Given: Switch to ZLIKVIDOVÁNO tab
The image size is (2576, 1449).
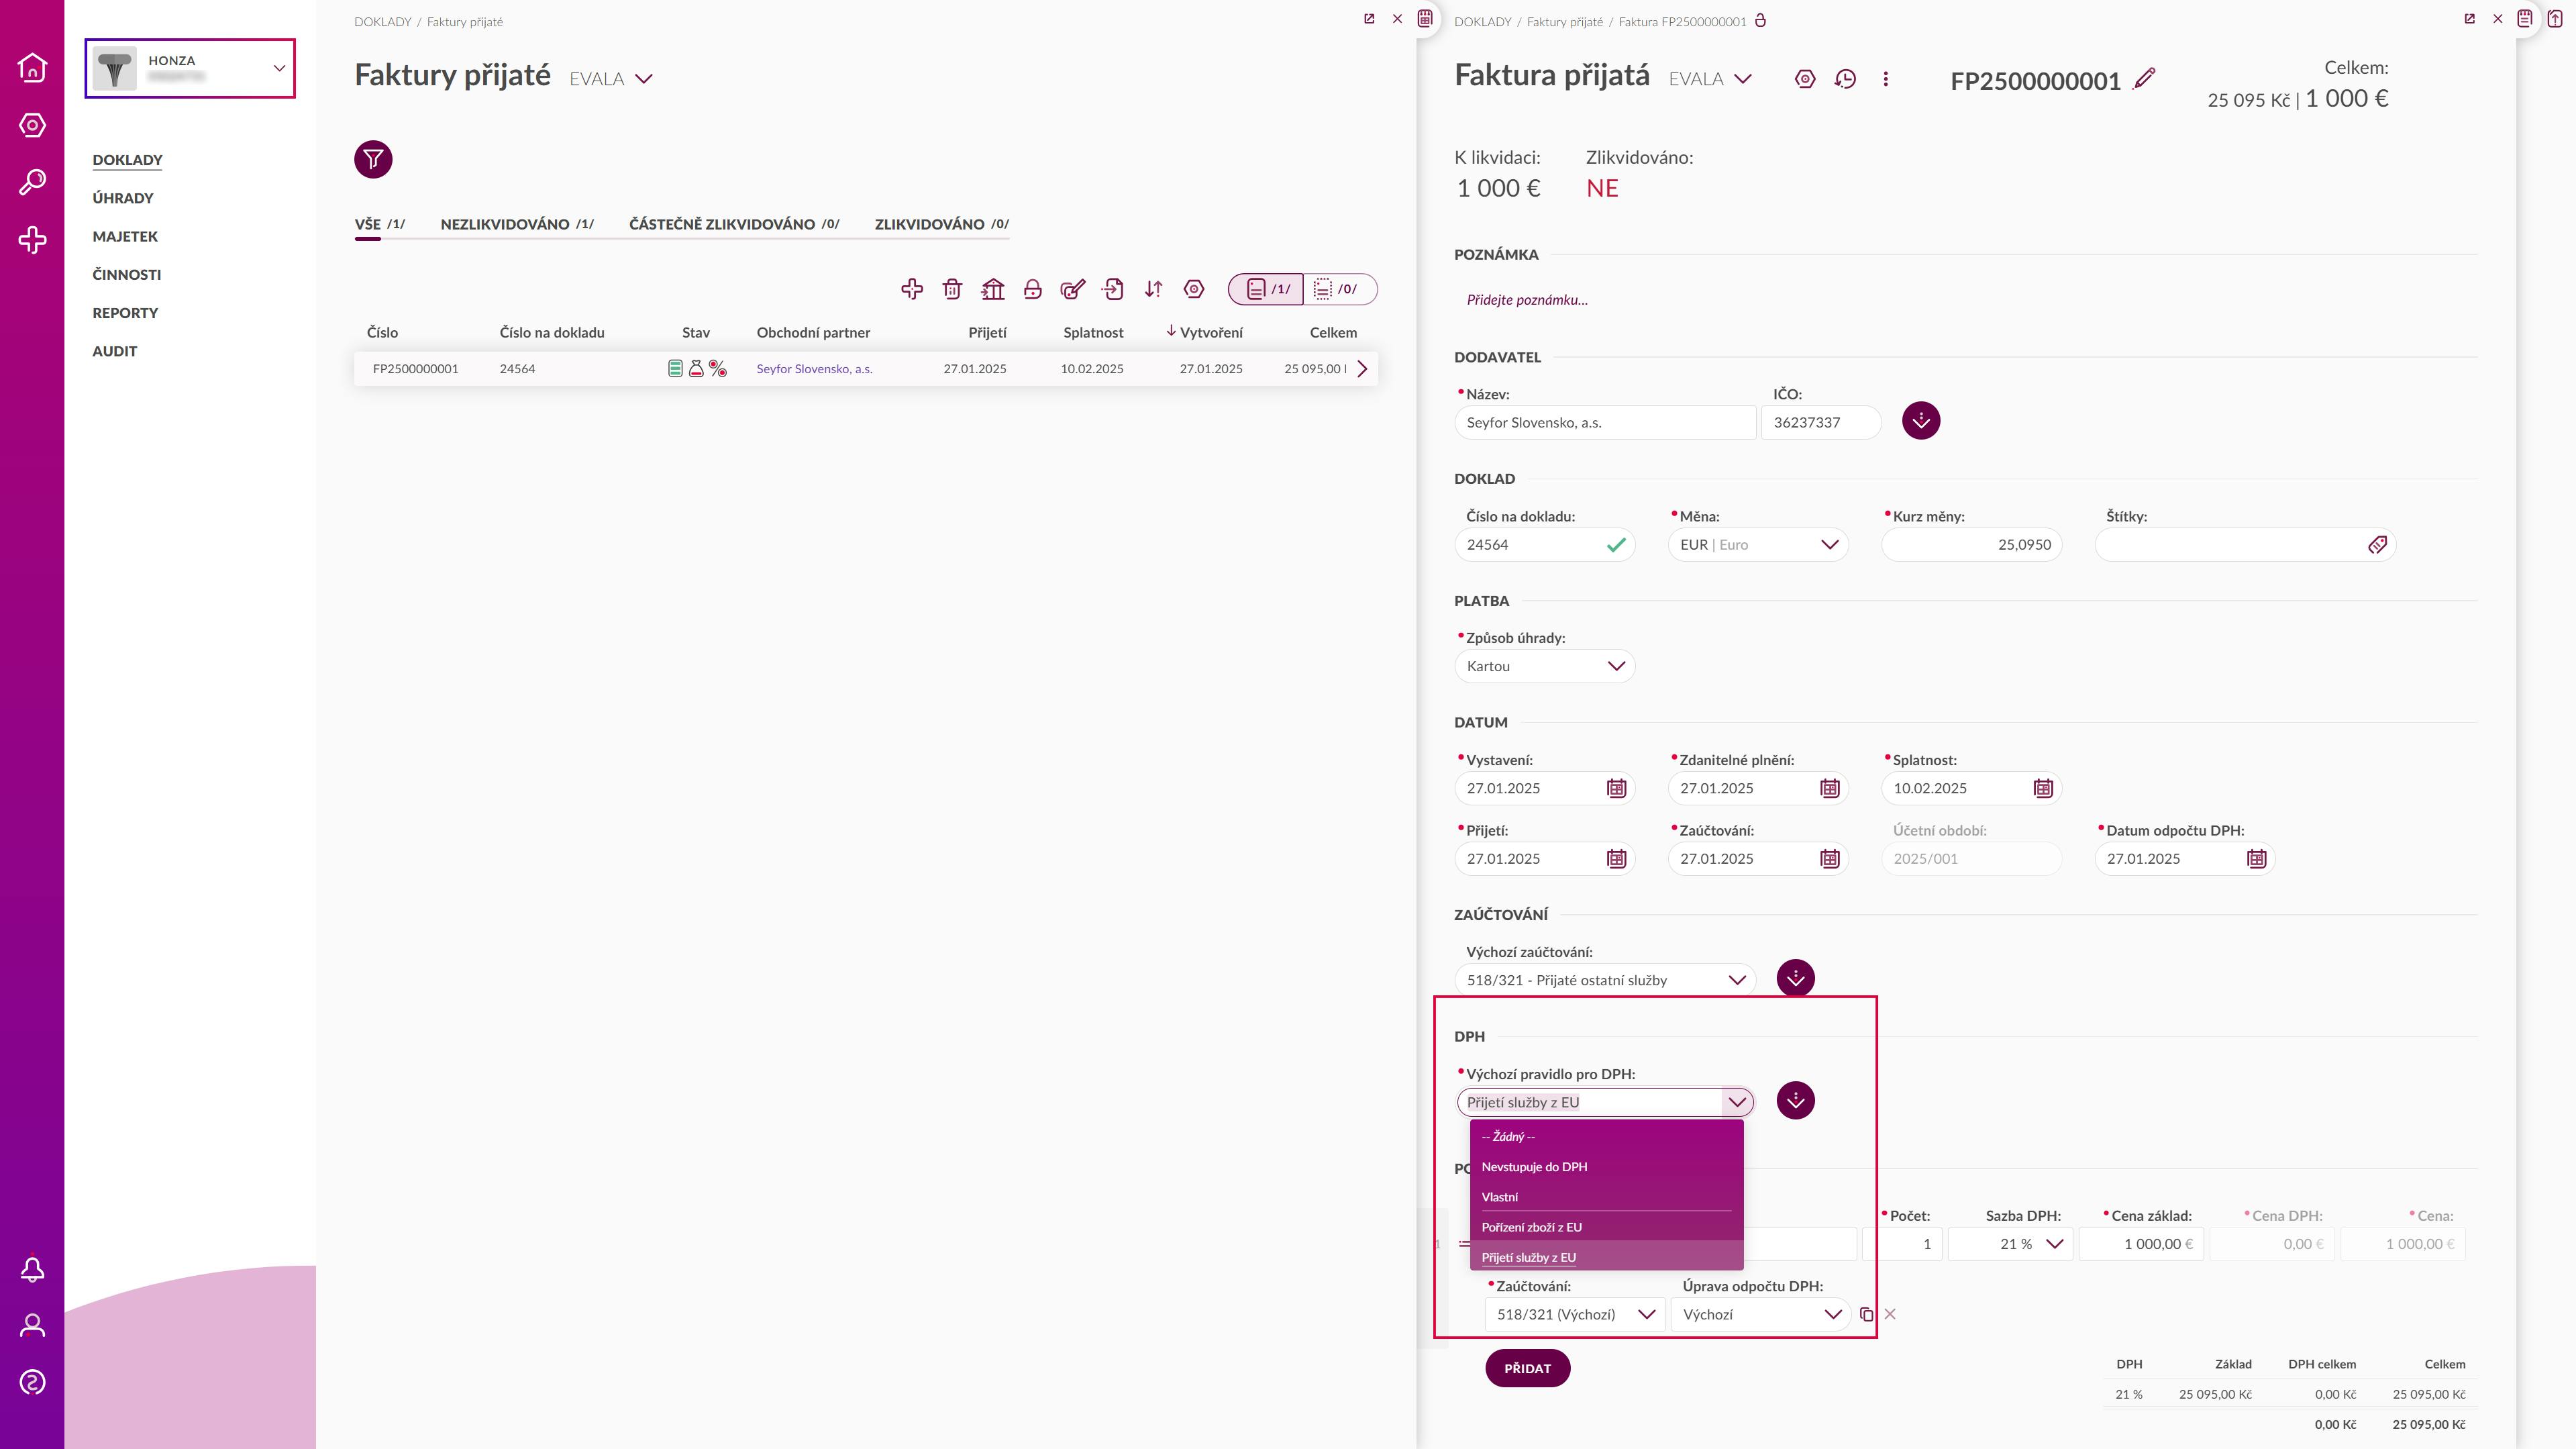Looking at the screenshot, I should coord(941,224).
